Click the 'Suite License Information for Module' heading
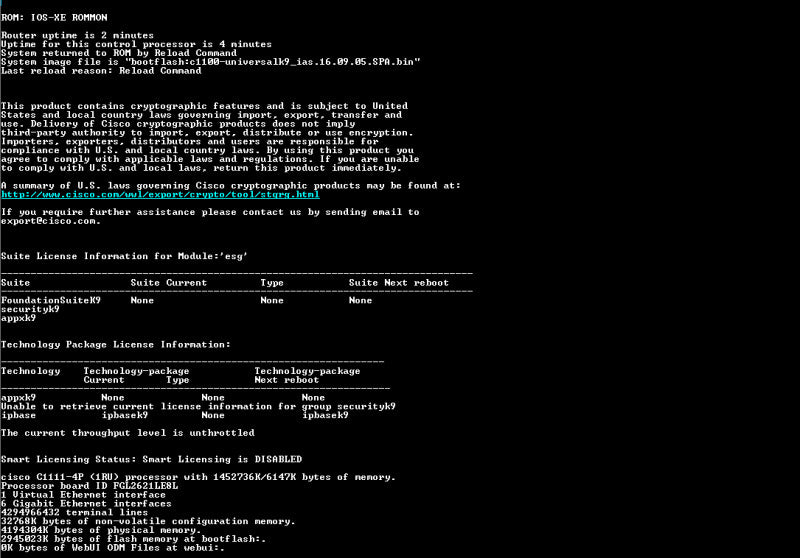This screenshot has width=800, height=558. click(x=124, y=256)
